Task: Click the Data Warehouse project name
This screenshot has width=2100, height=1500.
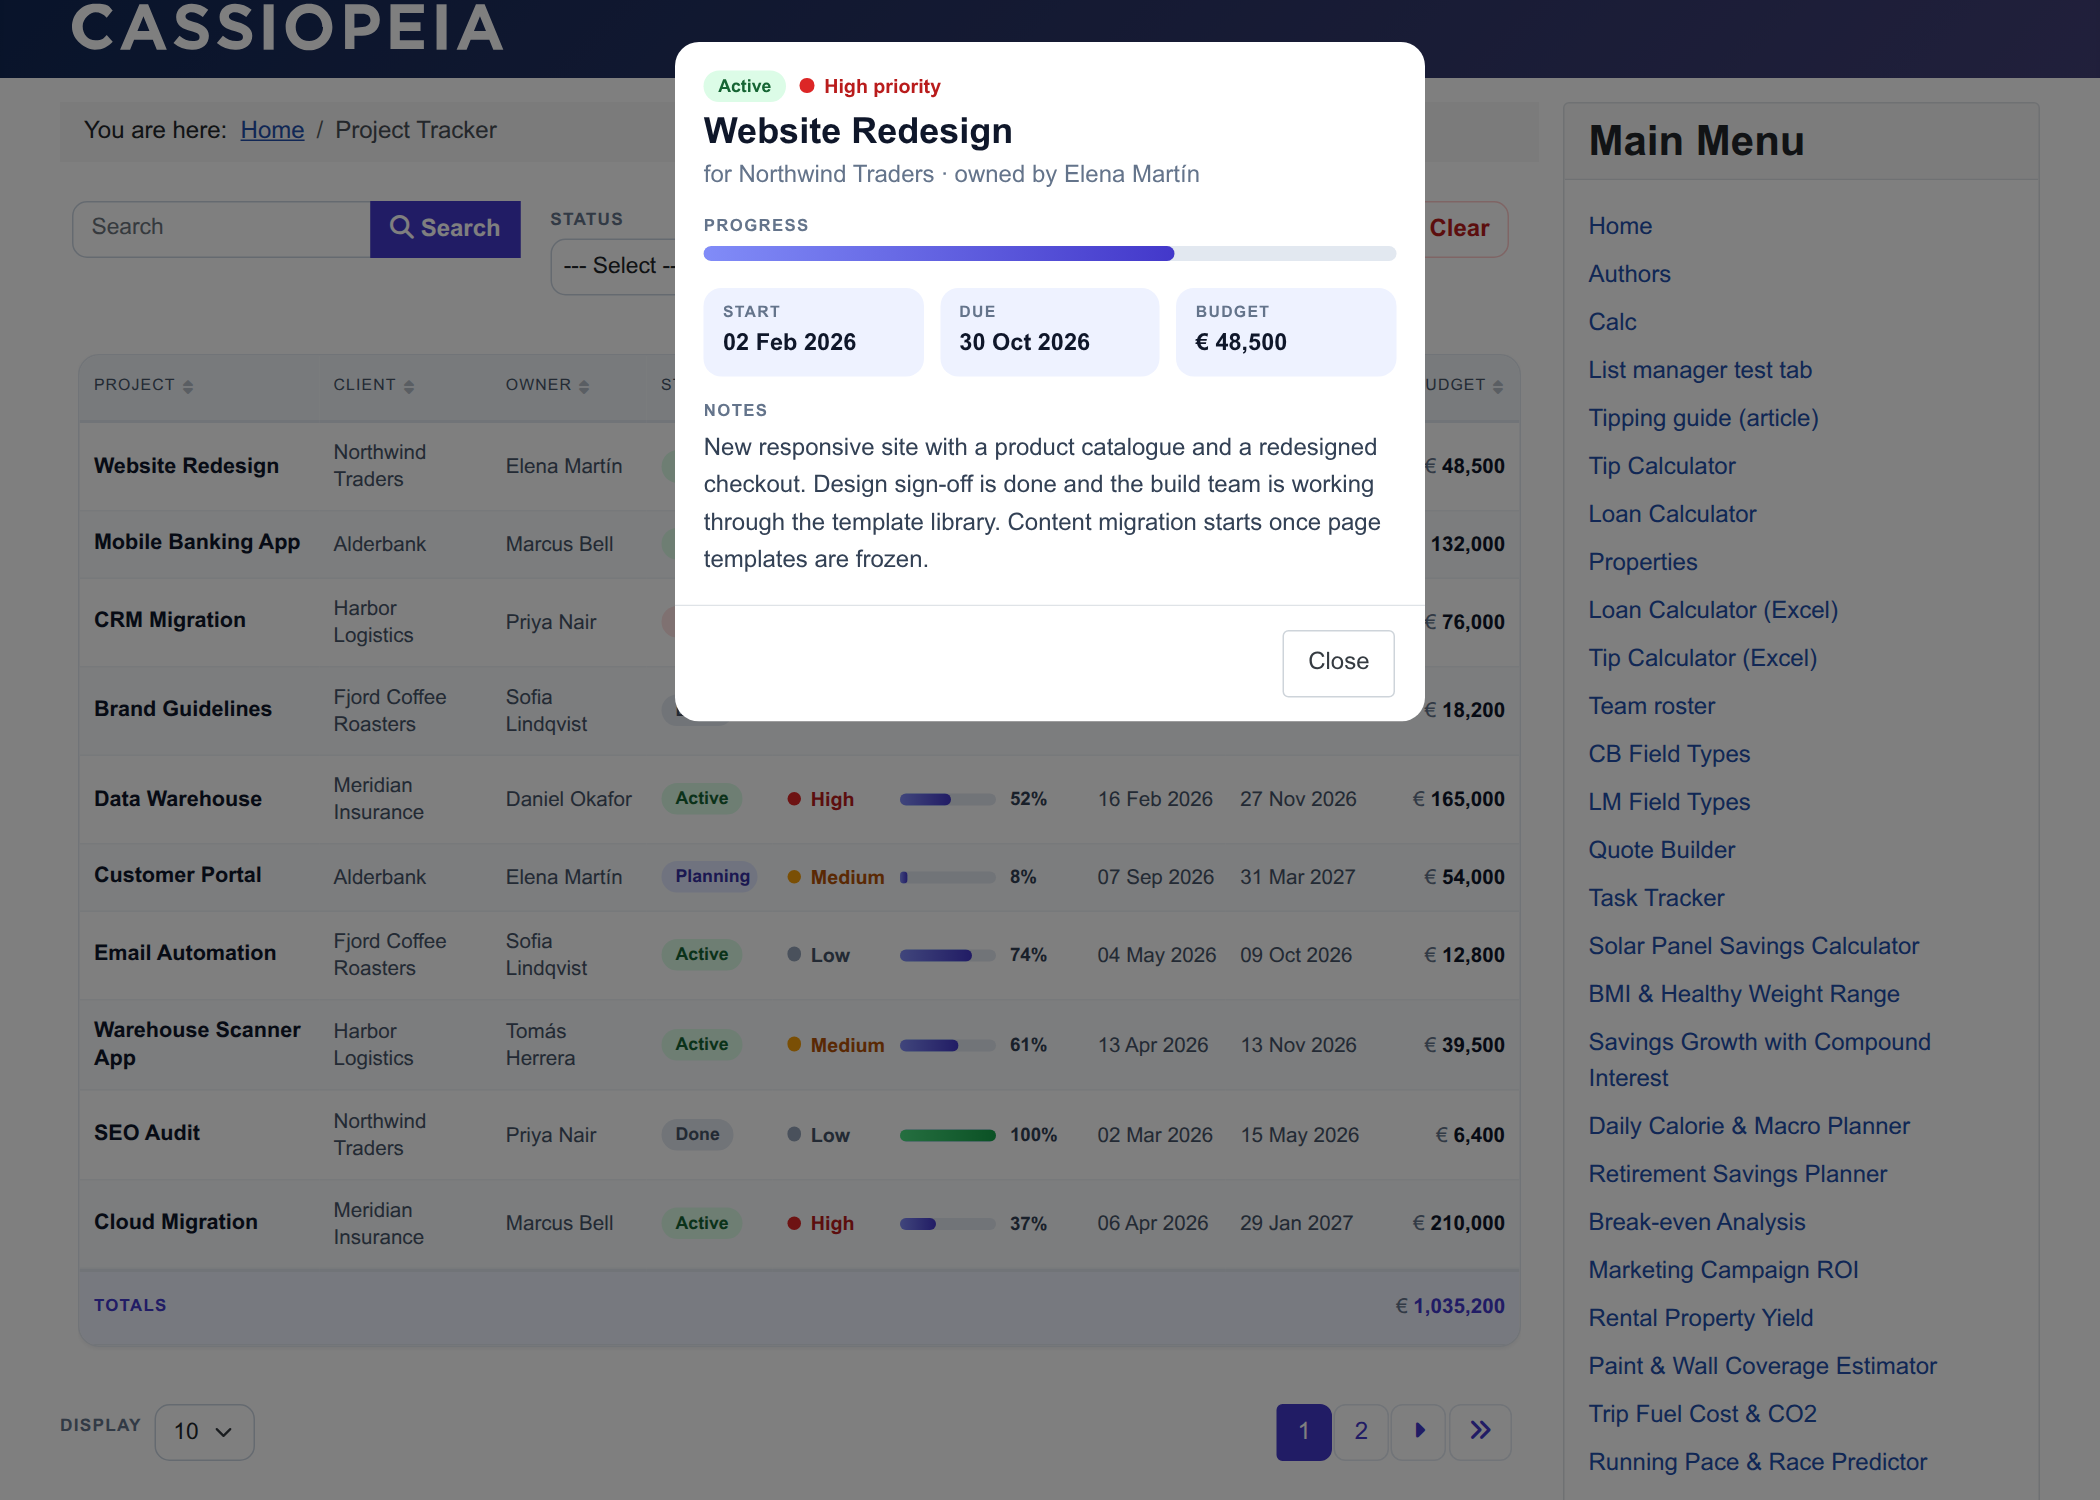Action: (178, 799)
